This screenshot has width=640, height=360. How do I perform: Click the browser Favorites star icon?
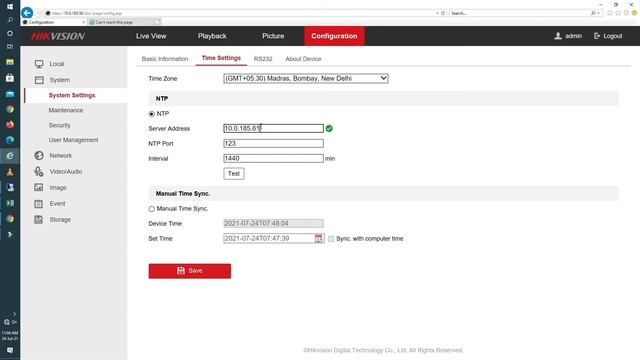click(618, 13)
